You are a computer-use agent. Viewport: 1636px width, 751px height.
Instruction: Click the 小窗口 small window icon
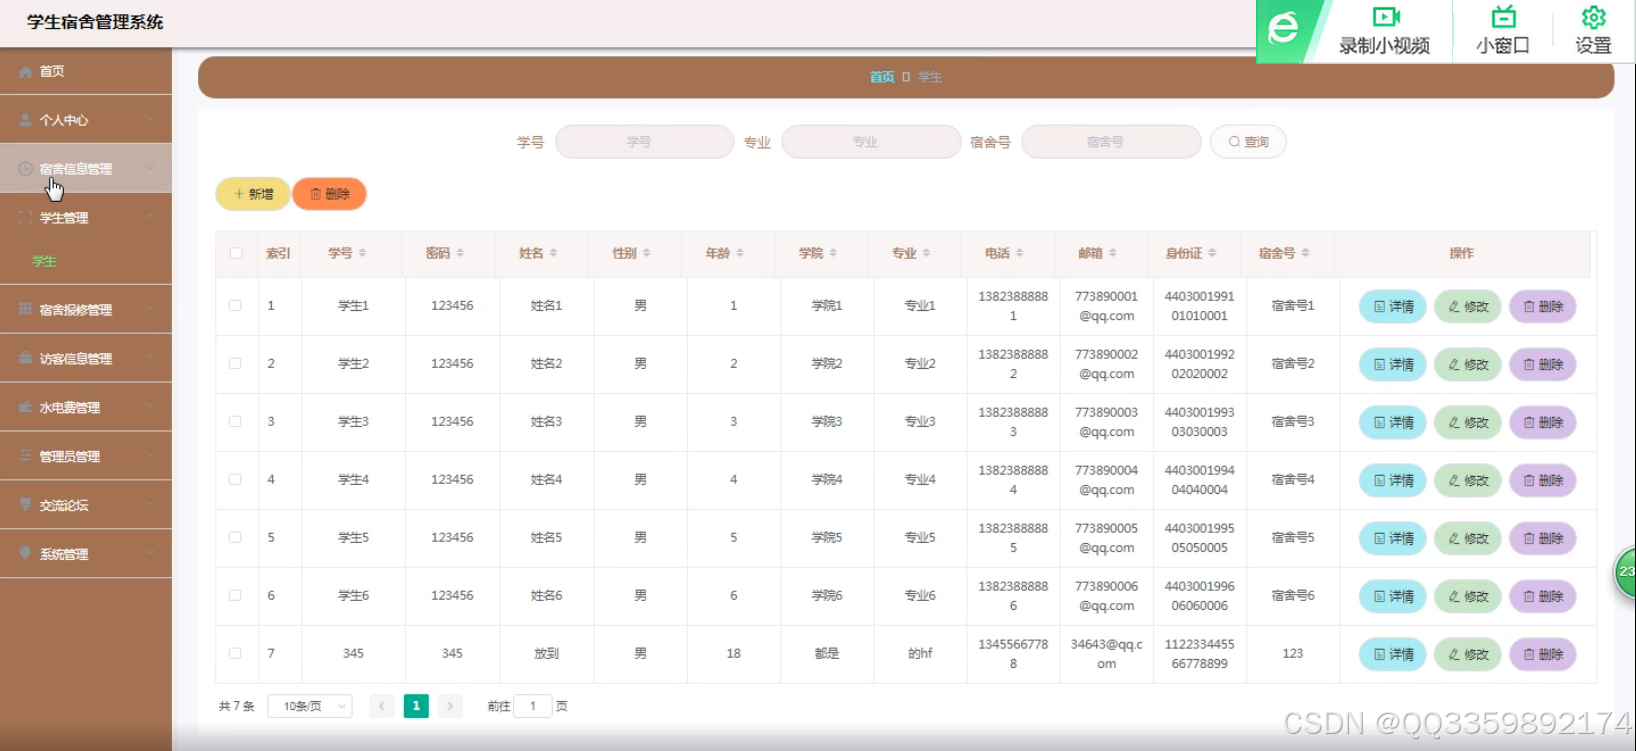[x=1504, y=17]
